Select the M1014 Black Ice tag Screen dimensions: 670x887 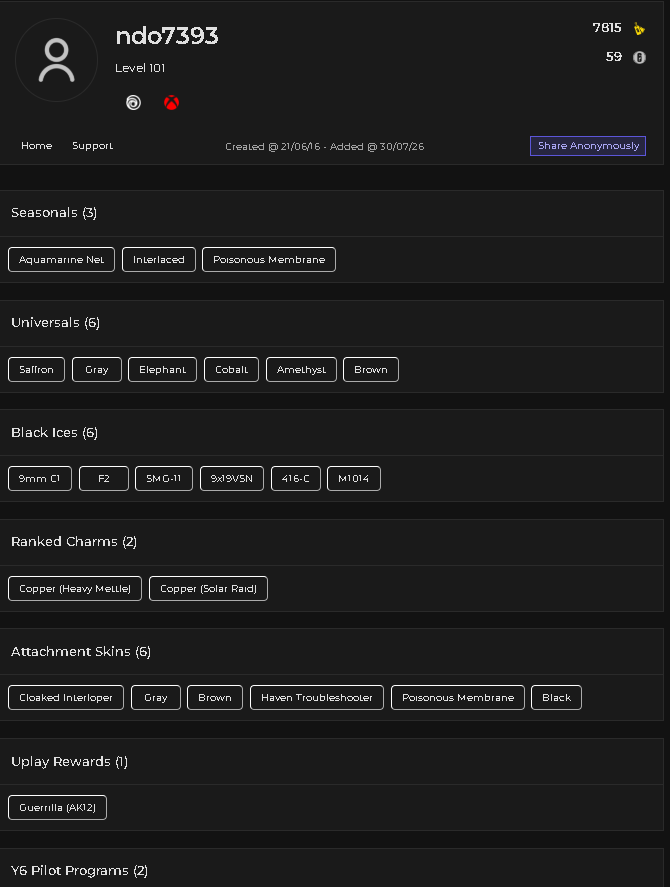point(354,479)
